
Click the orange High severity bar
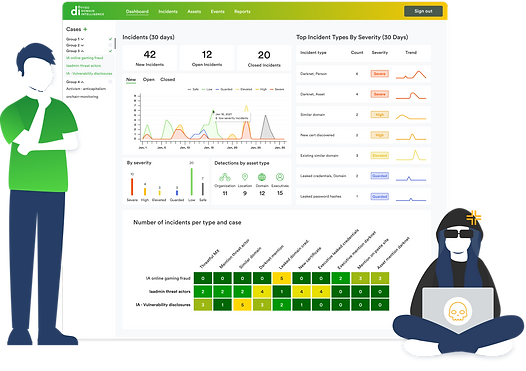[145, 192]
